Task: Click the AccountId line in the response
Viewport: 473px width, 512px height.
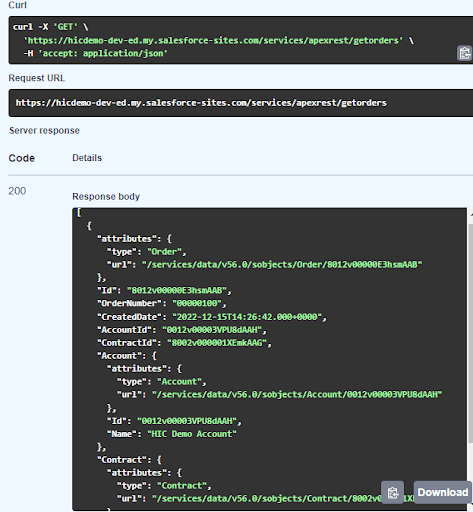Action: point(182,330)
